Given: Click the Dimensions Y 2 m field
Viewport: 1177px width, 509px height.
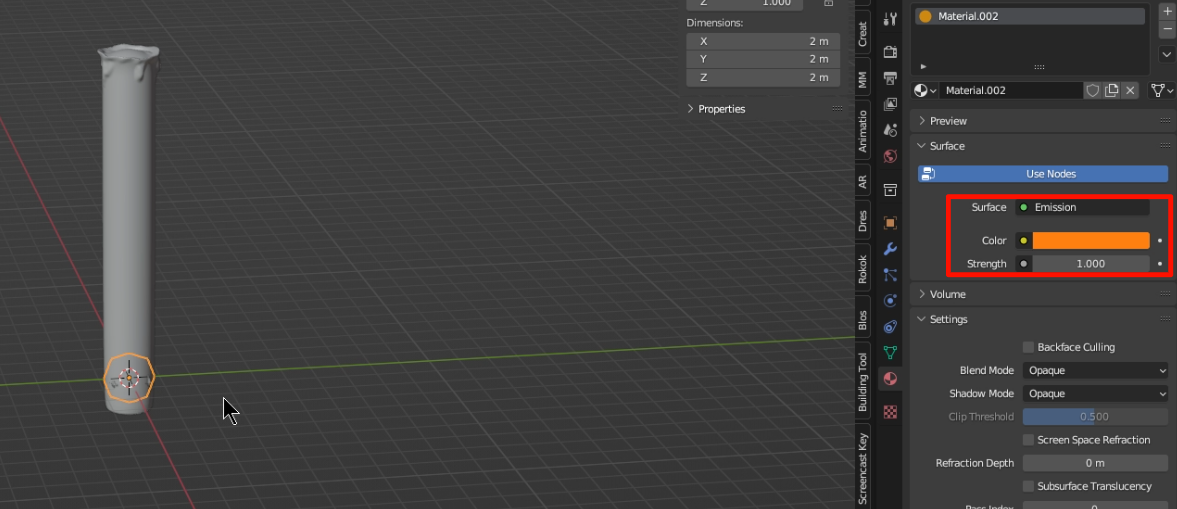Looking at the screenshot, I should [763, 59].
